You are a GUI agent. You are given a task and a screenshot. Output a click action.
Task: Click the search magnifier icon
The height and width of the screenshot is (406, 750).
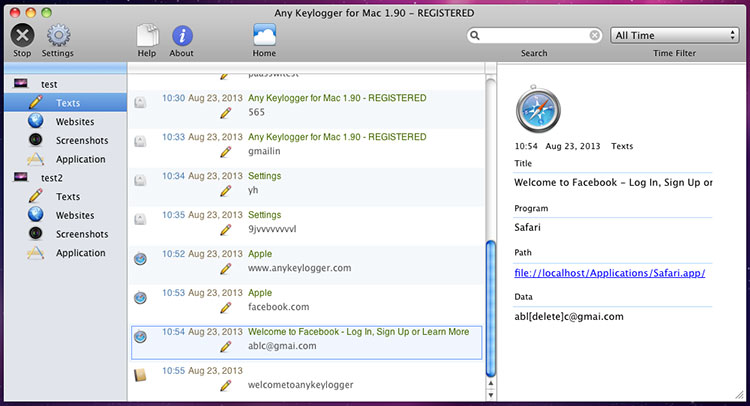[474, 35]
